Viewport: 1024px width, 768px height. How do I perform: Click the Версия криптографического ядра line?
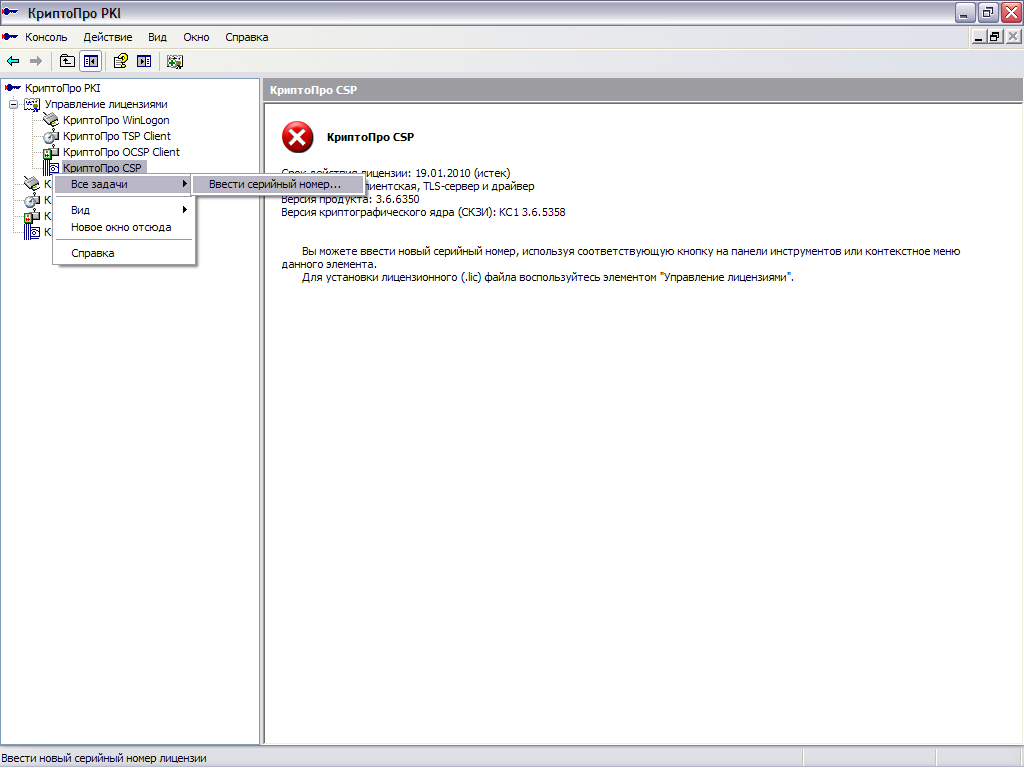pos(423,212)
